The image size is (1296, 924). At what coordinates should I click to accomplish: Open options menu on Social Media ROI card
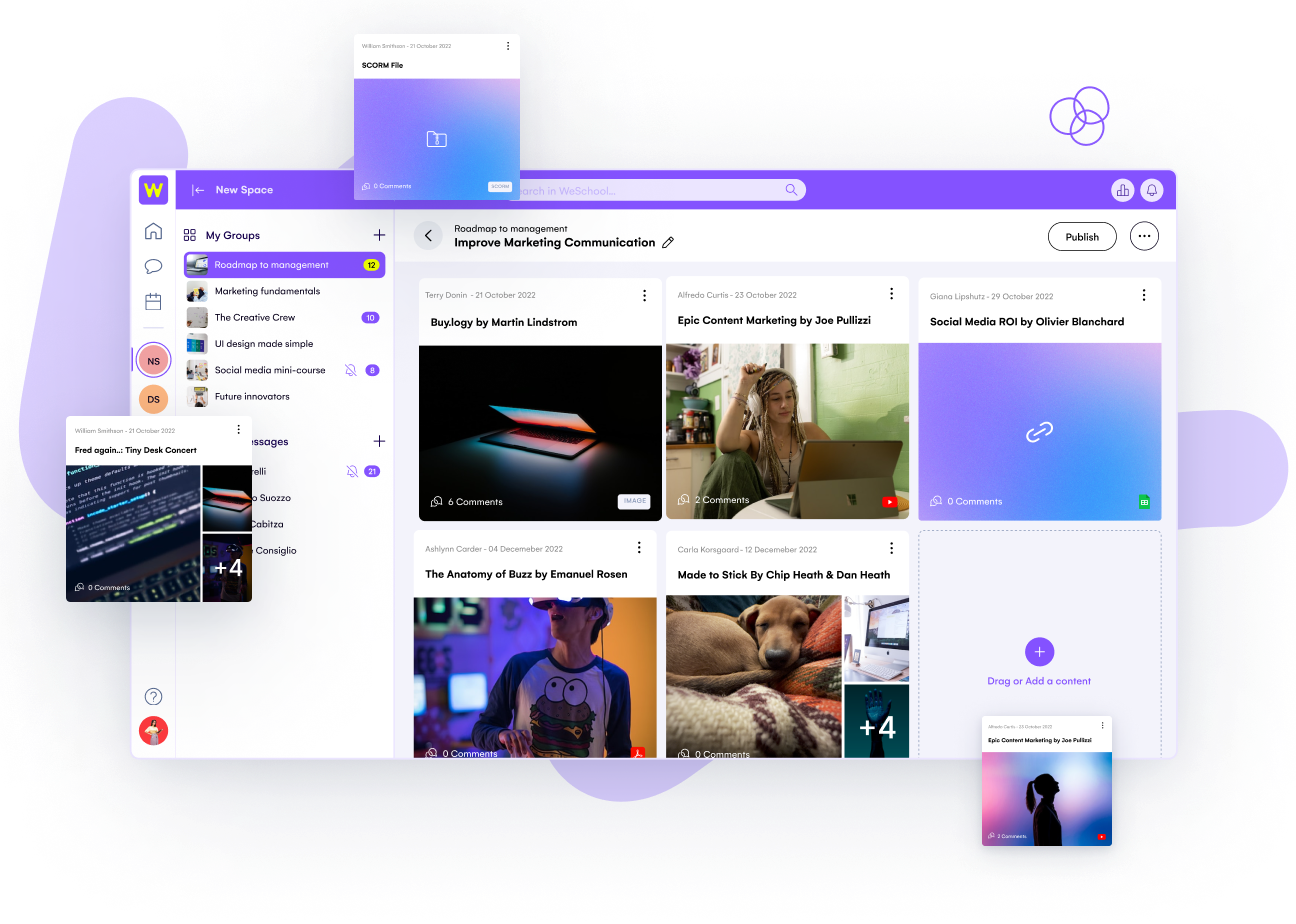pyautogui.click(x=1144, y=294)
